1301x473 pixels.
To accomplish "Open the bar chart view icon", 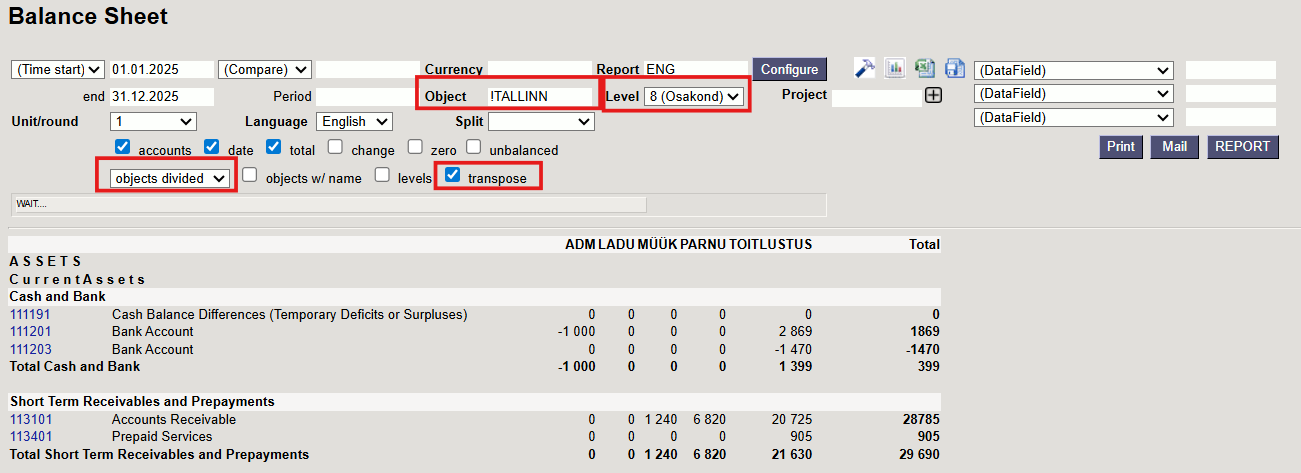I will 895,68.
